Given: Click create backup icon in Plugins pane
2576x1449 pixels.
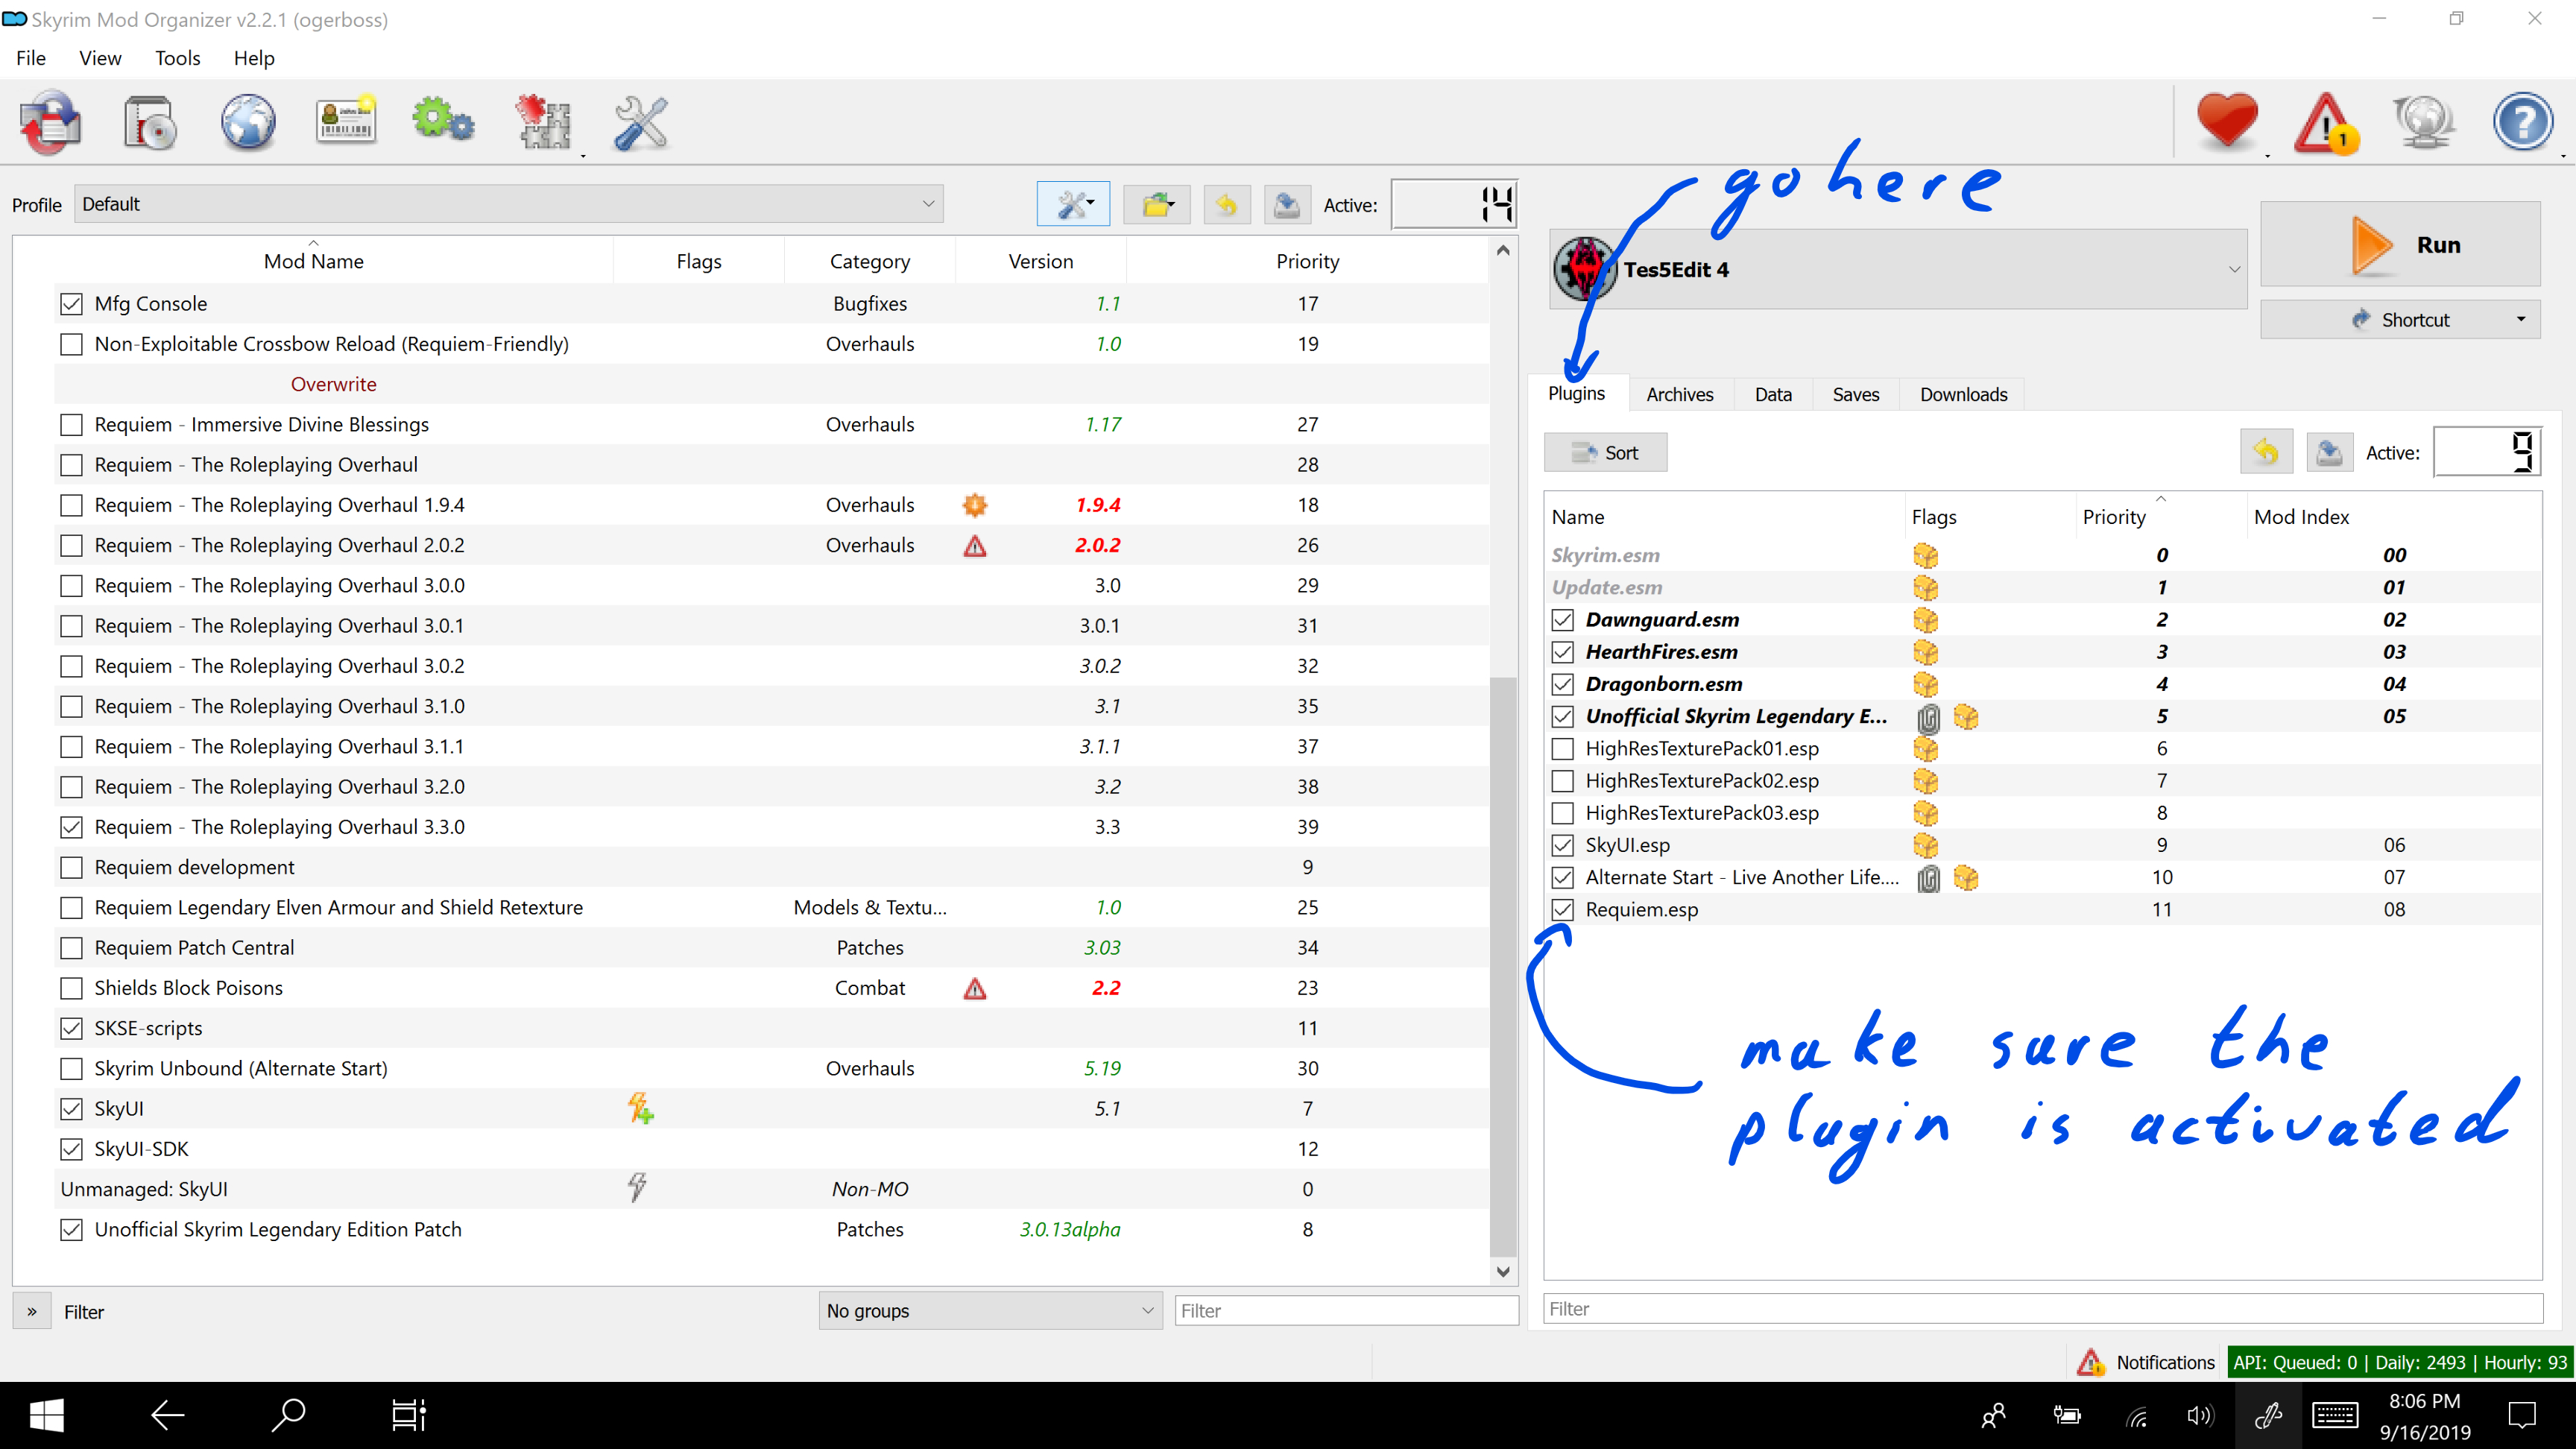Looking at the screenshot, I should pos(2329,452).
